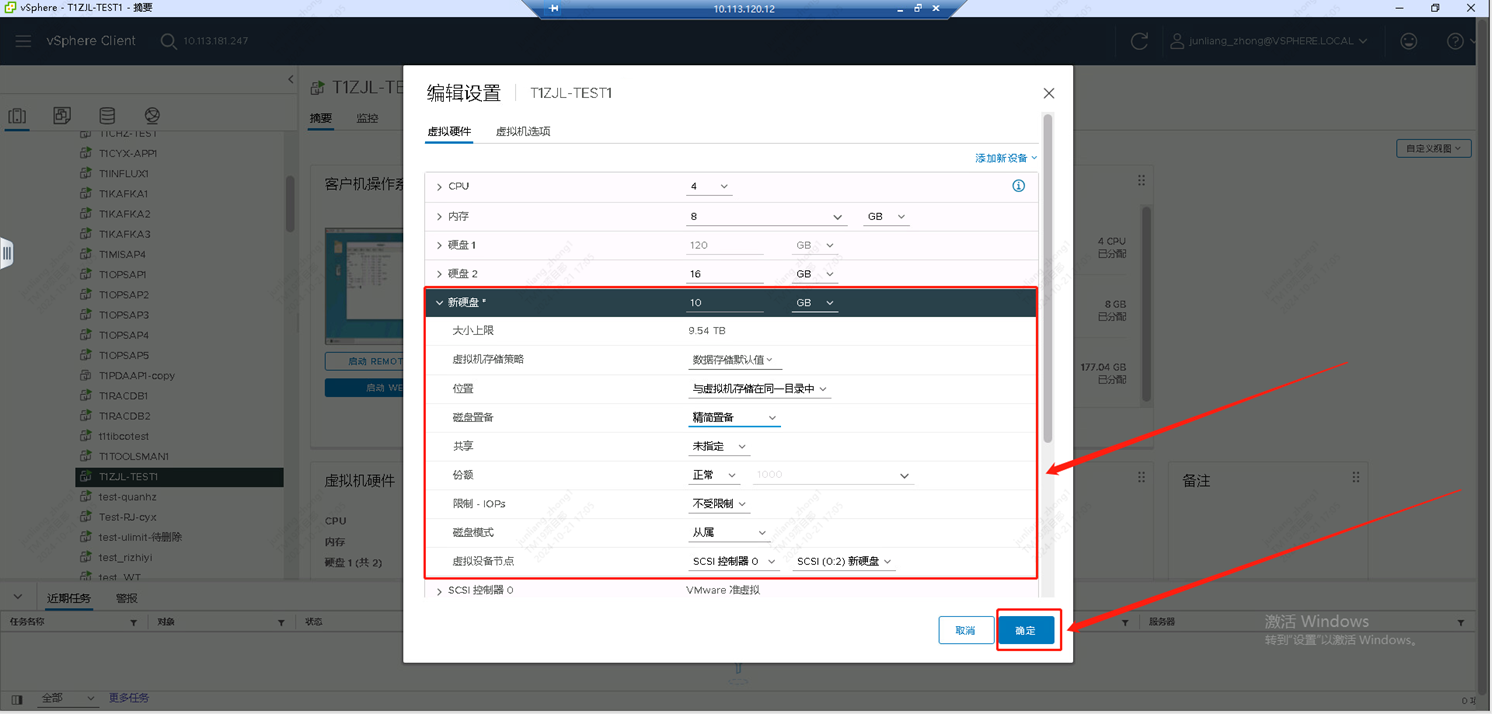1492x714 pixels.
Task: Close the Edit Settings dialog with X
Action: [x=1048, y=93]
